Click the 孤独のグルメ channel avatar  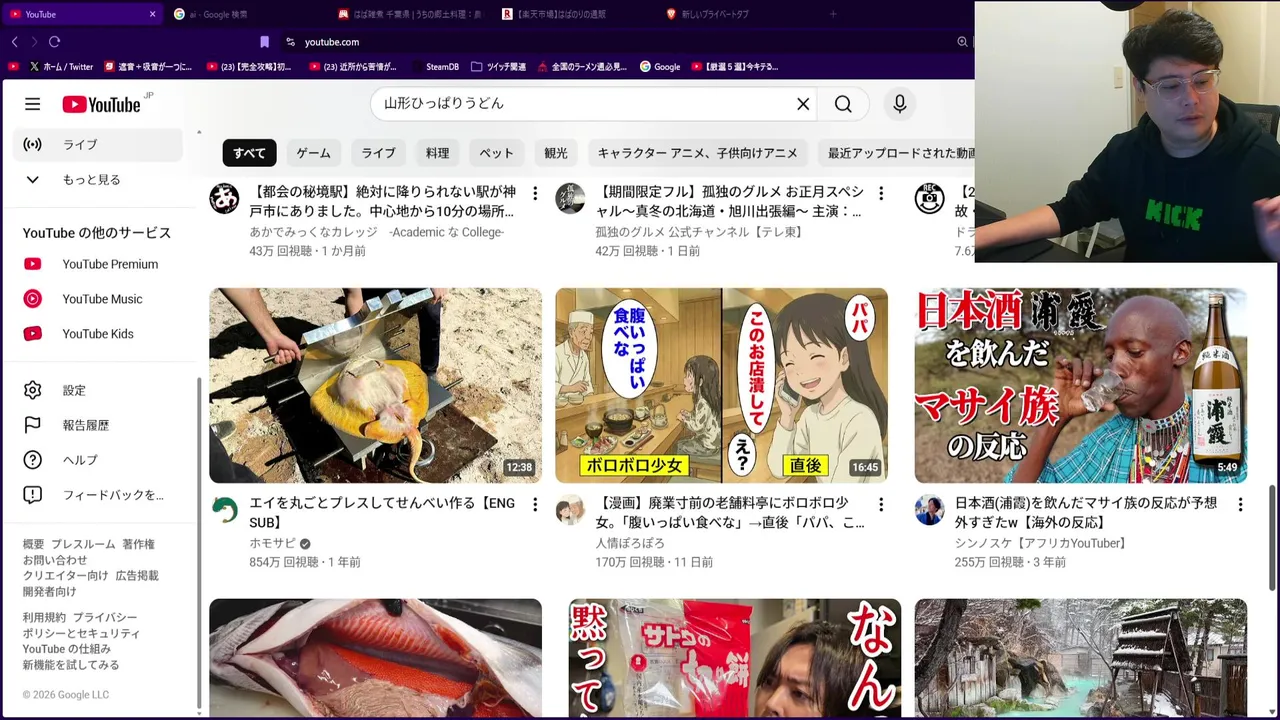point(570,198)
